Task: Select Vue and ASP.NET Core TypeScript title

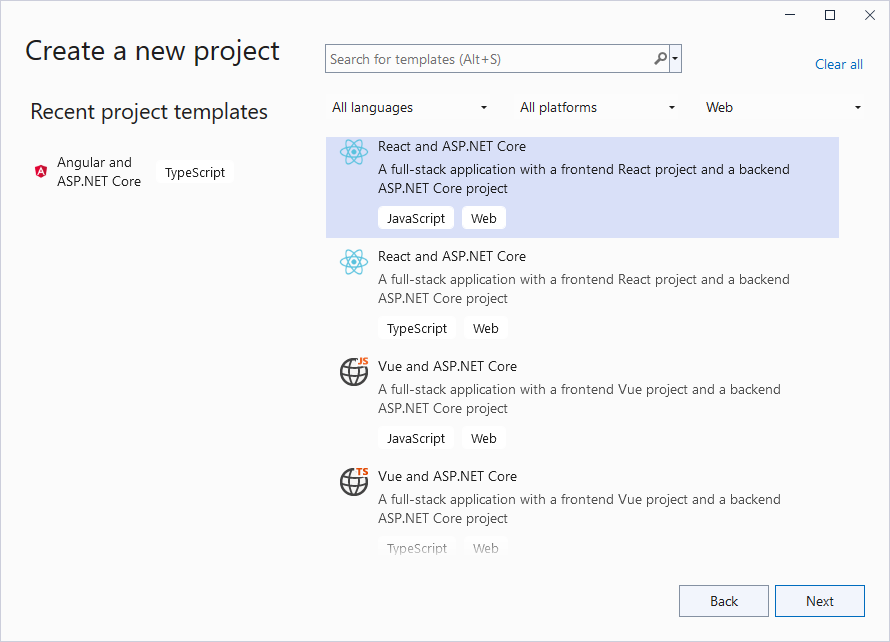Action: click(447, 476)
